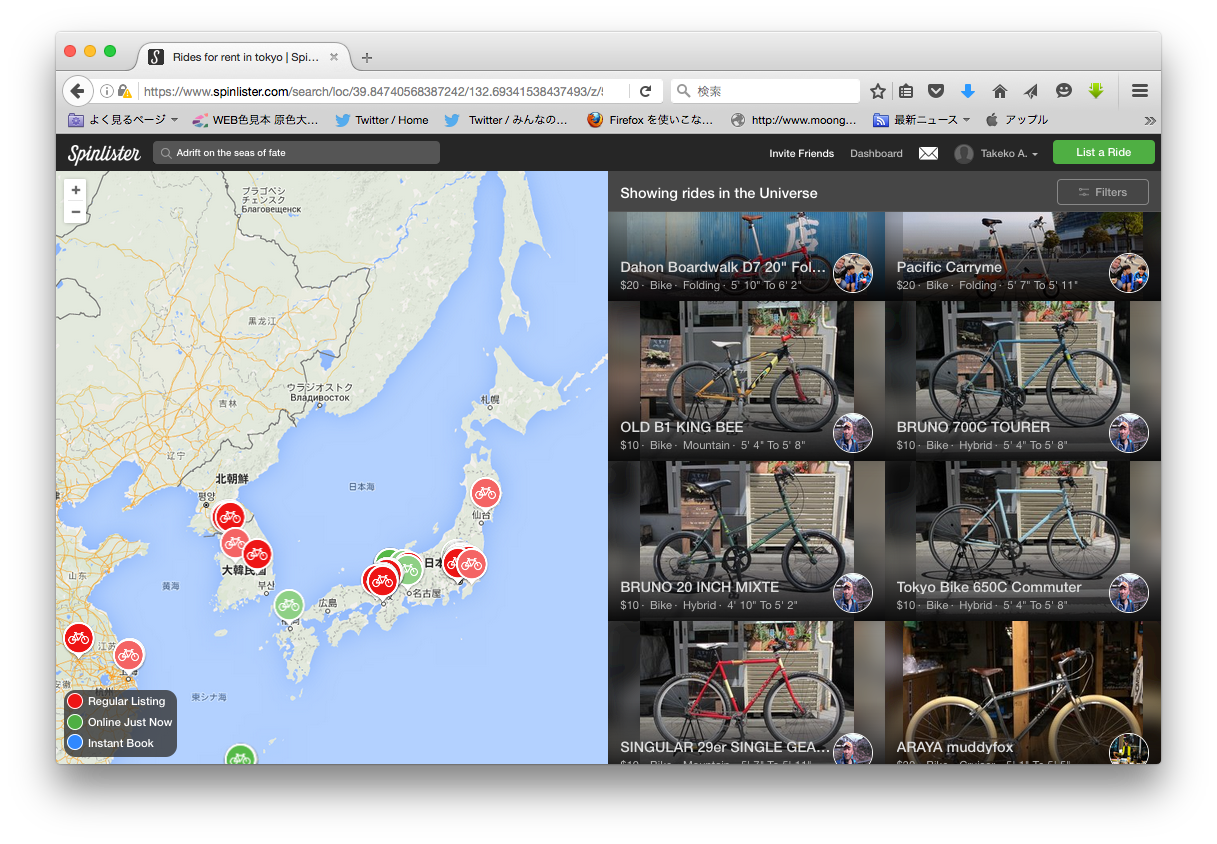This screenshot has height=844, width=1217.
Task: Click the List a Ride button
Action: [1103, 152]
